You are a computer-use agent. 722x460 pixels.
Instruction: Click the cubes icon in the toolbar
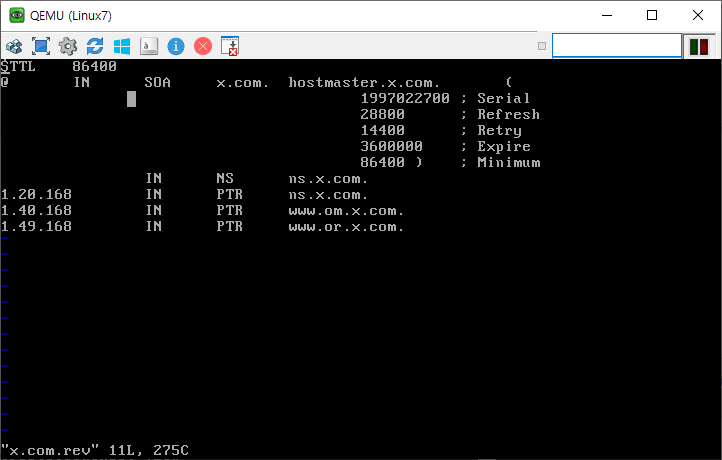(14, 46)
